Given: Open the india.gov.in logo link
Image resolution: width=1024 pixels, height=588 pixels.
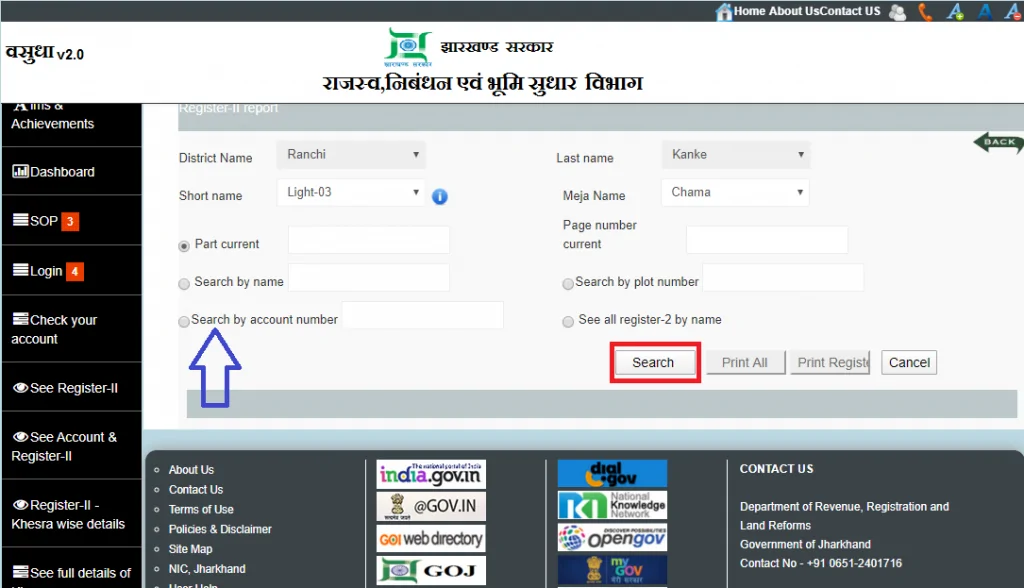Looking at the screenshot, I should click(x=431, y=474).
